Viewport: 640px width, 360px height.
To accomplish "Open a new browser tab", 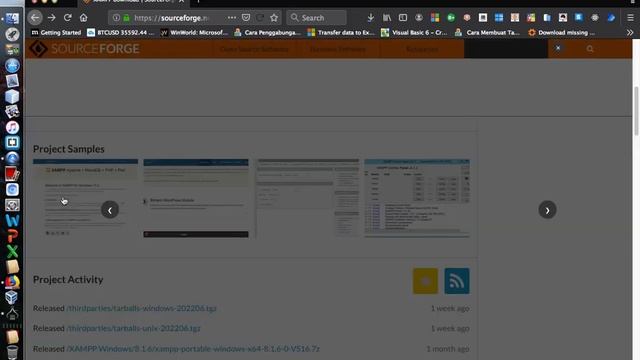I will pyautogui.click(x=198, y=1).
